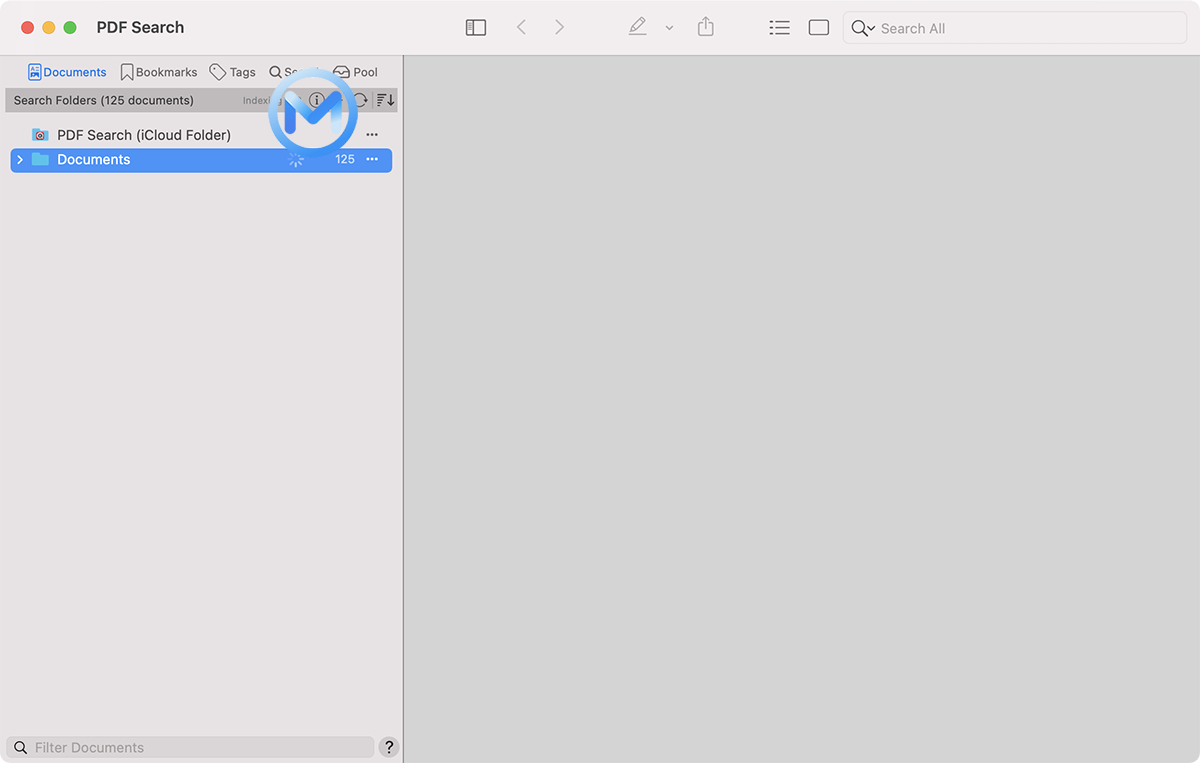Viewport: 1200px width, 763px height.
Task: Expand the Documents folder chevron
Action: [20, 160]
